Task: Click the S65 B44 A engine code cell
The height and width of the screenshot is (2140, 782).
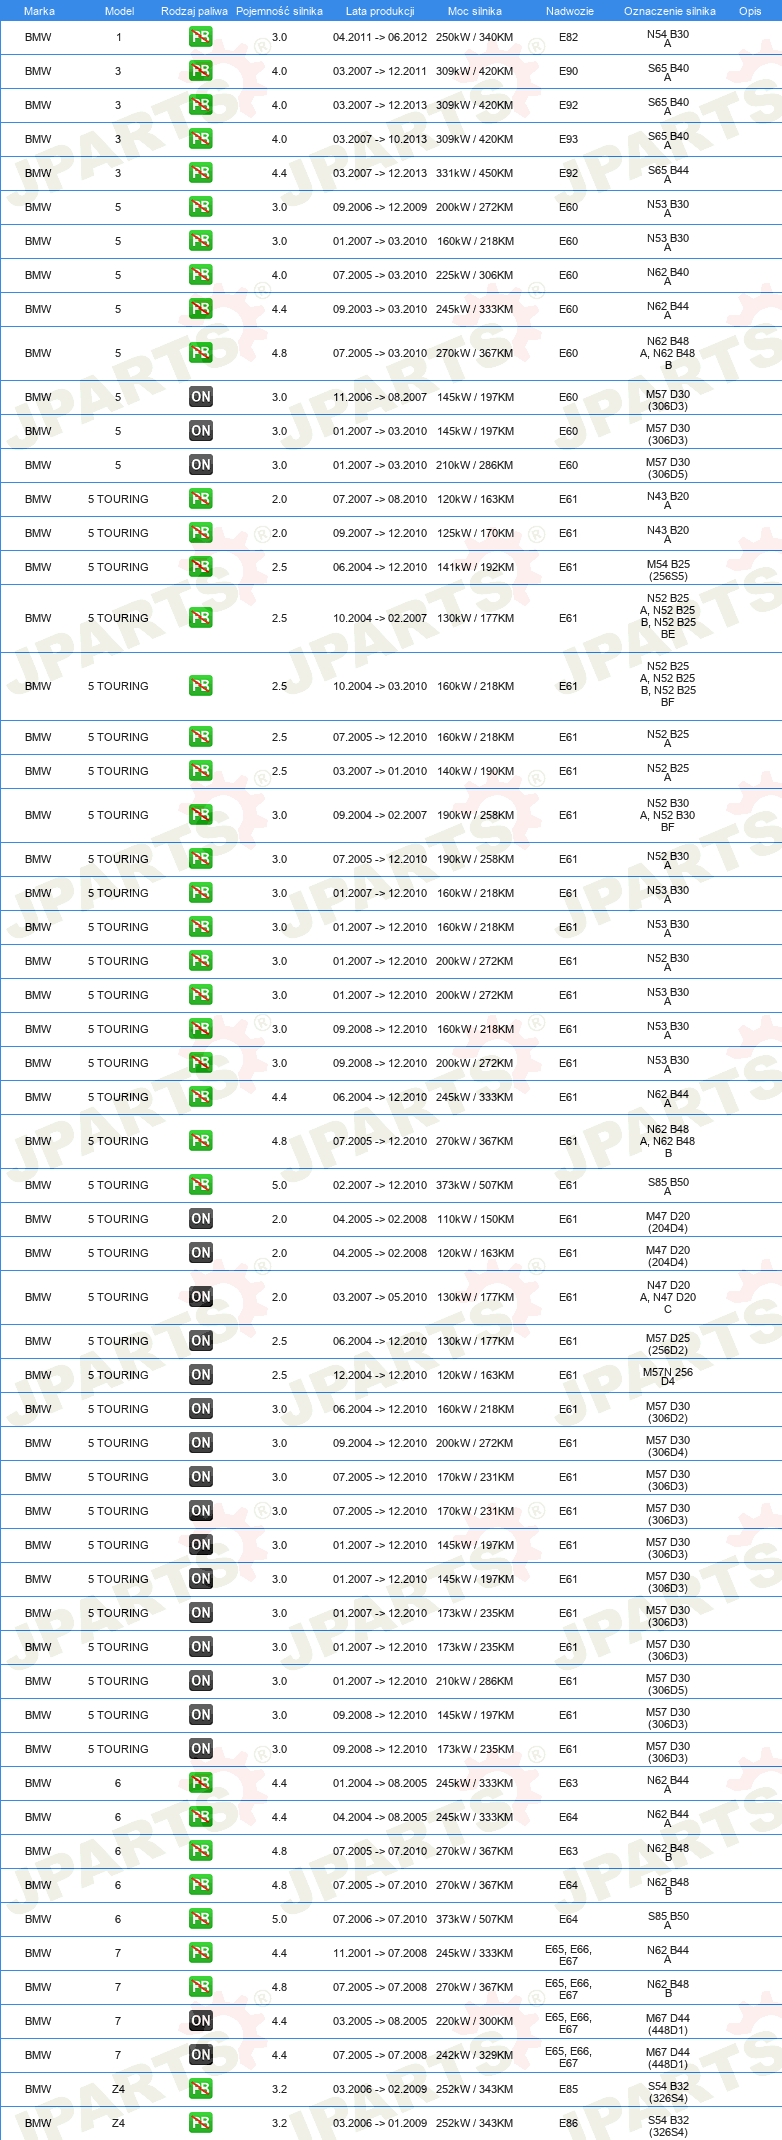Action: tap(668, 174)
